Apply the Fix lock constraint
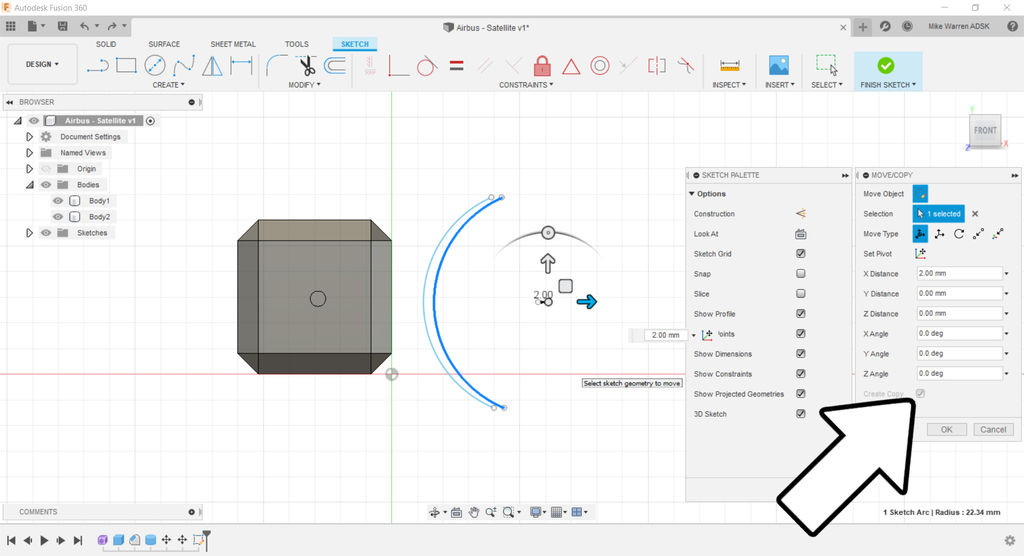 (x=542, y=65)
